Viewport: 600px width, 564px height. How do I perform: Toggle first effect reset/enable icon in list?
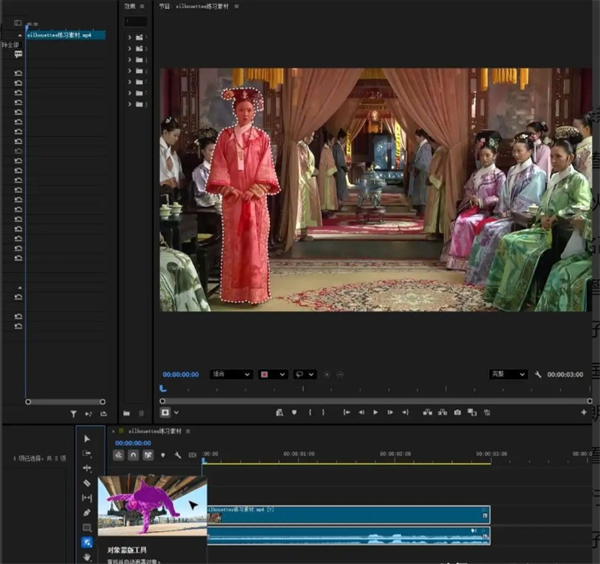point(18,75)
